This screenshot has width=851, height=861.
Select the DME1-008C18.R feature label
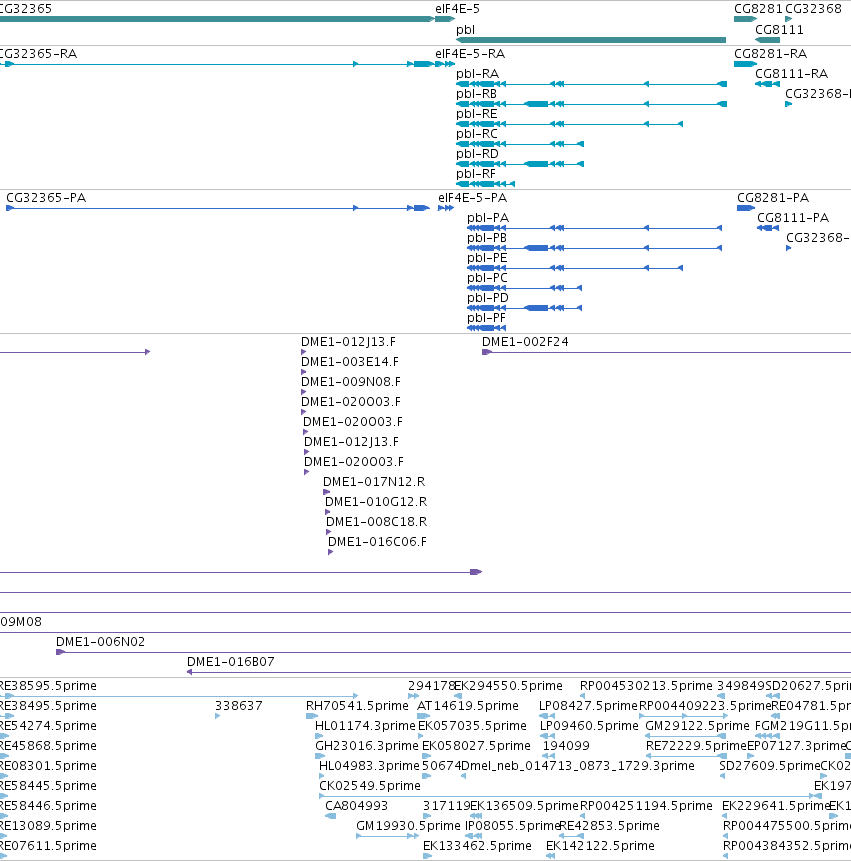pyautogui.click(x=377, y=522)
